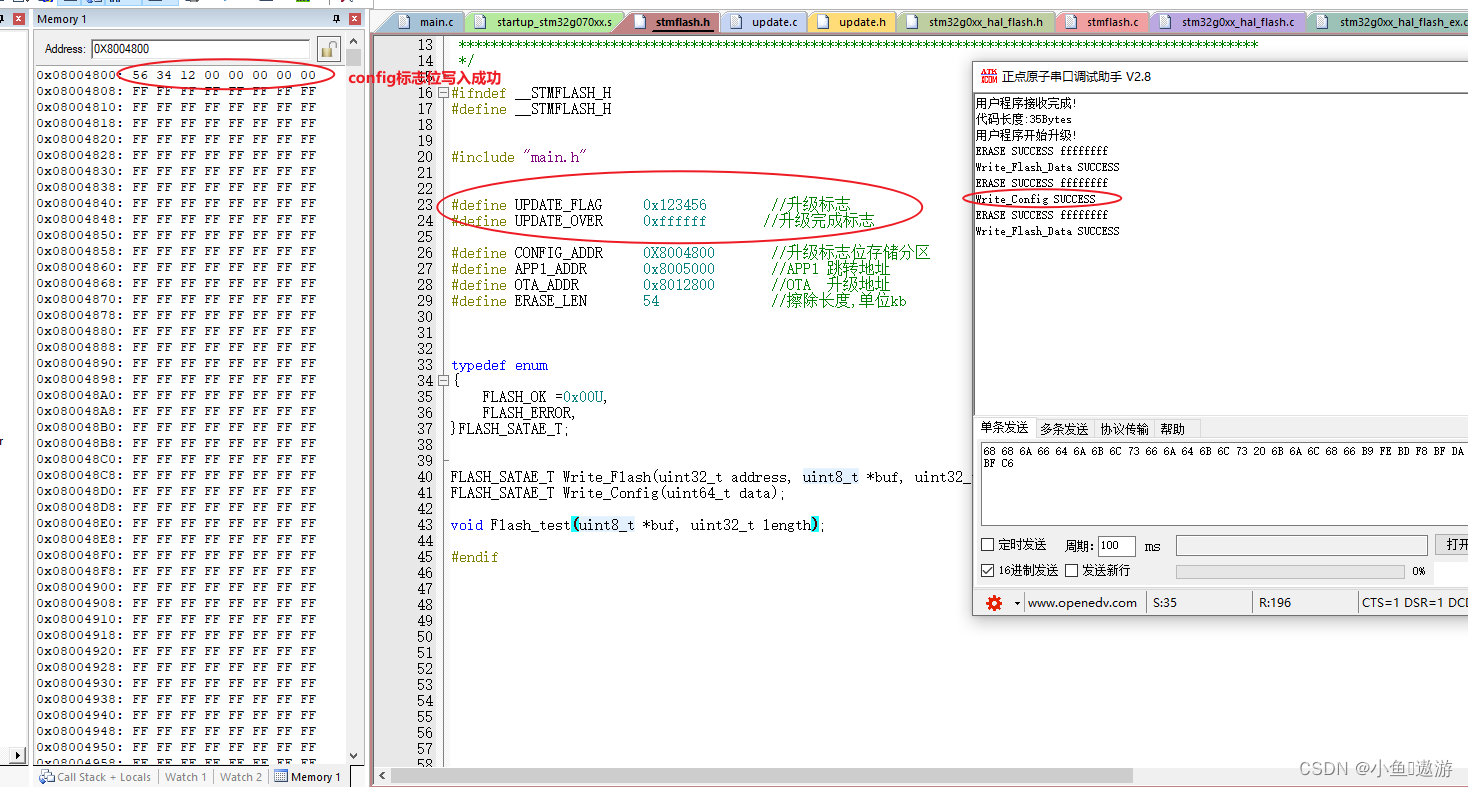
Task: Open the update.h tab
Action: click(x=853, y=22)
